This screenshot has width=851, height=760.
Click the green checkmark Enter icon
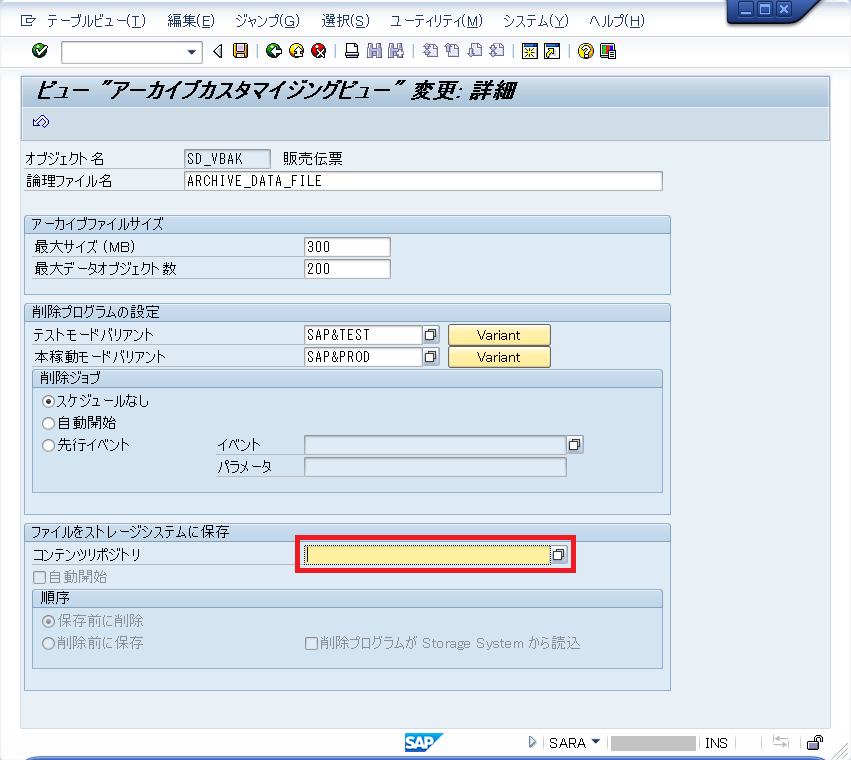pos(40,51)
